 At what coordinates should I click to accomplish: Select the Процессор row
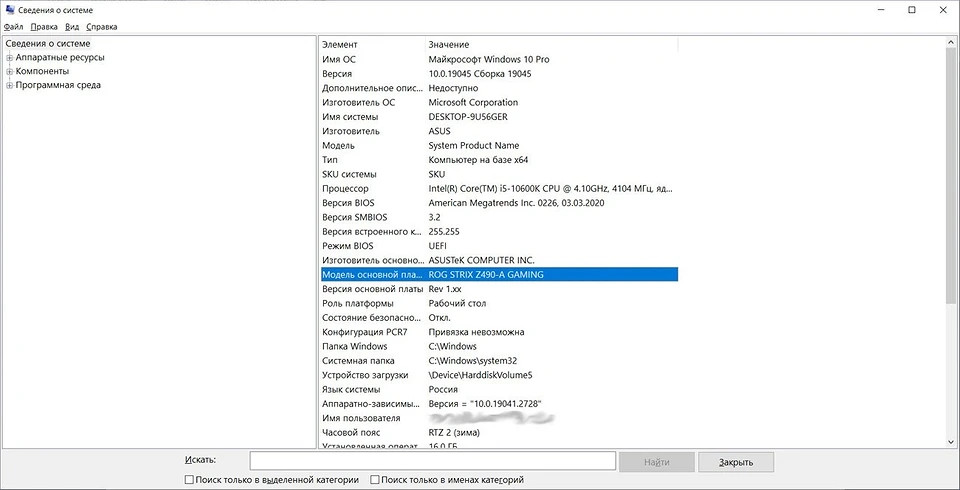click(x=345, y=189)
